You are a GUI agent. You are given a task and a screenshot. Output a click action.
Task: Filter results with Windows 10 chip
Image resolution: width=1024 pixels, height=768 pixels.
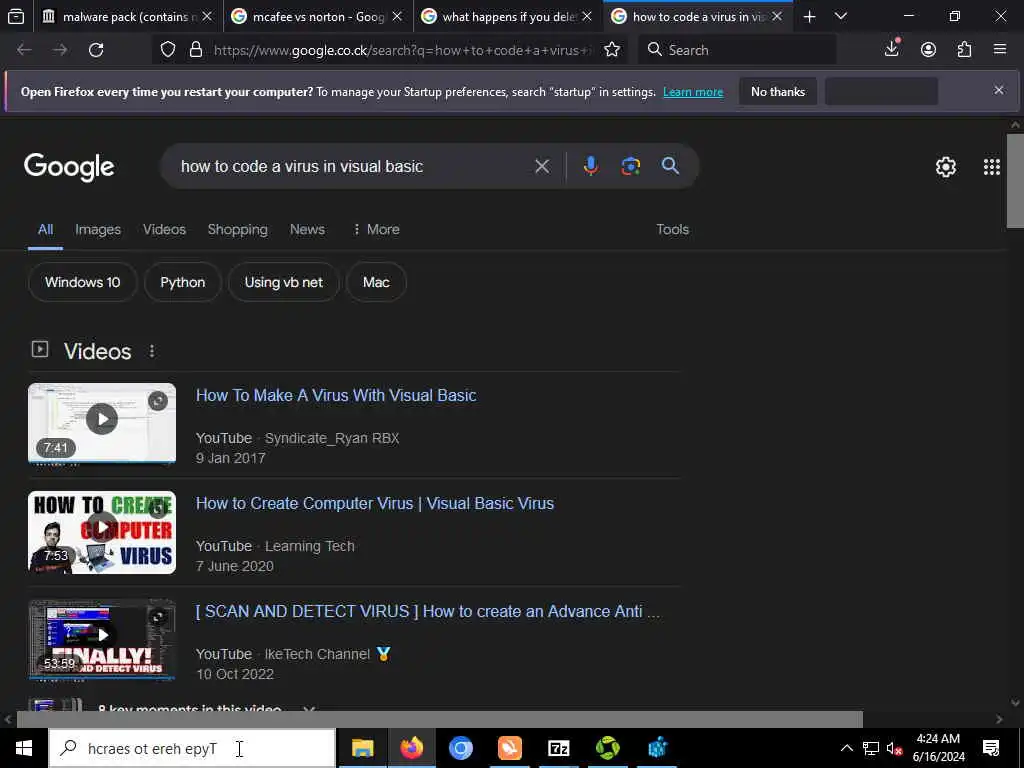pos(83,282)
